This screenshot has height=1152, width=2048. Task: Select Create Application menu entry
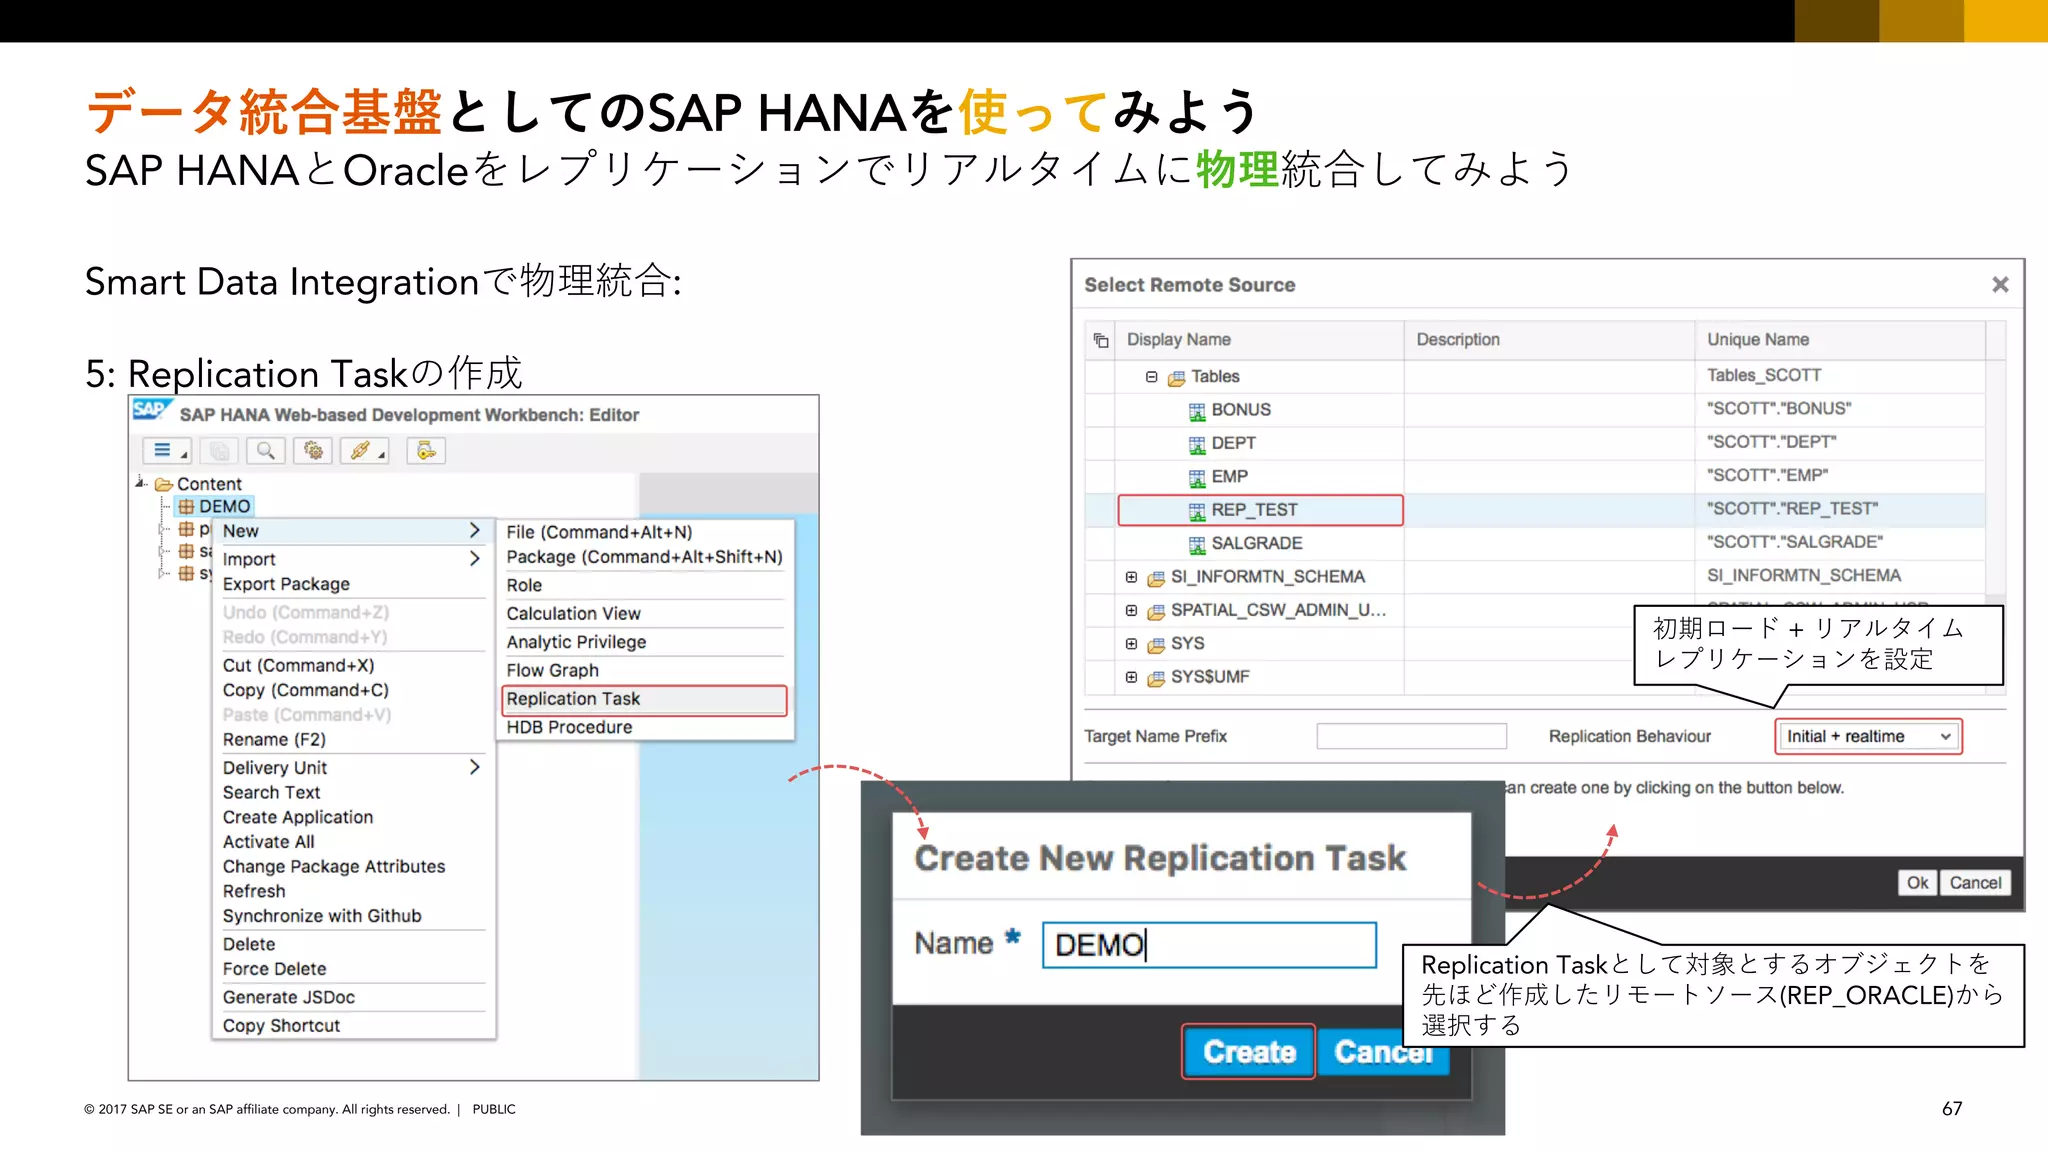[x=351, y=817]
